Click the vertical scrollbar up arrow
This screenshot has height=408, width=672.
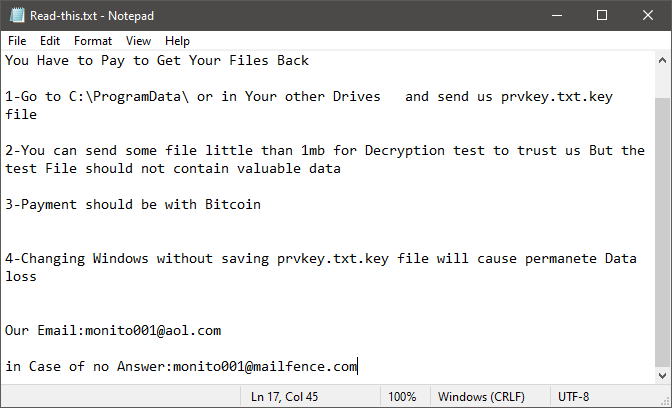tap(663, 59)
